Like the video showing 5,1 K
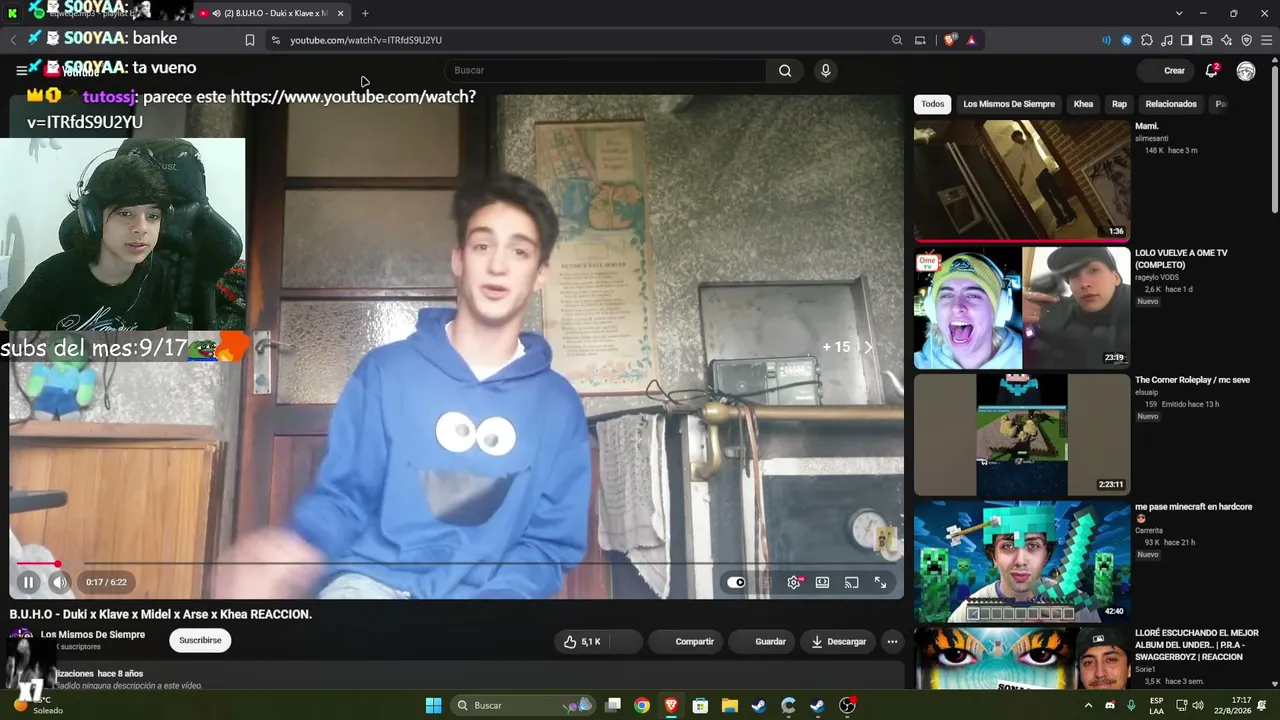Image resolution: width=1280 pixels, height=720 pixels. pos(582,641)
